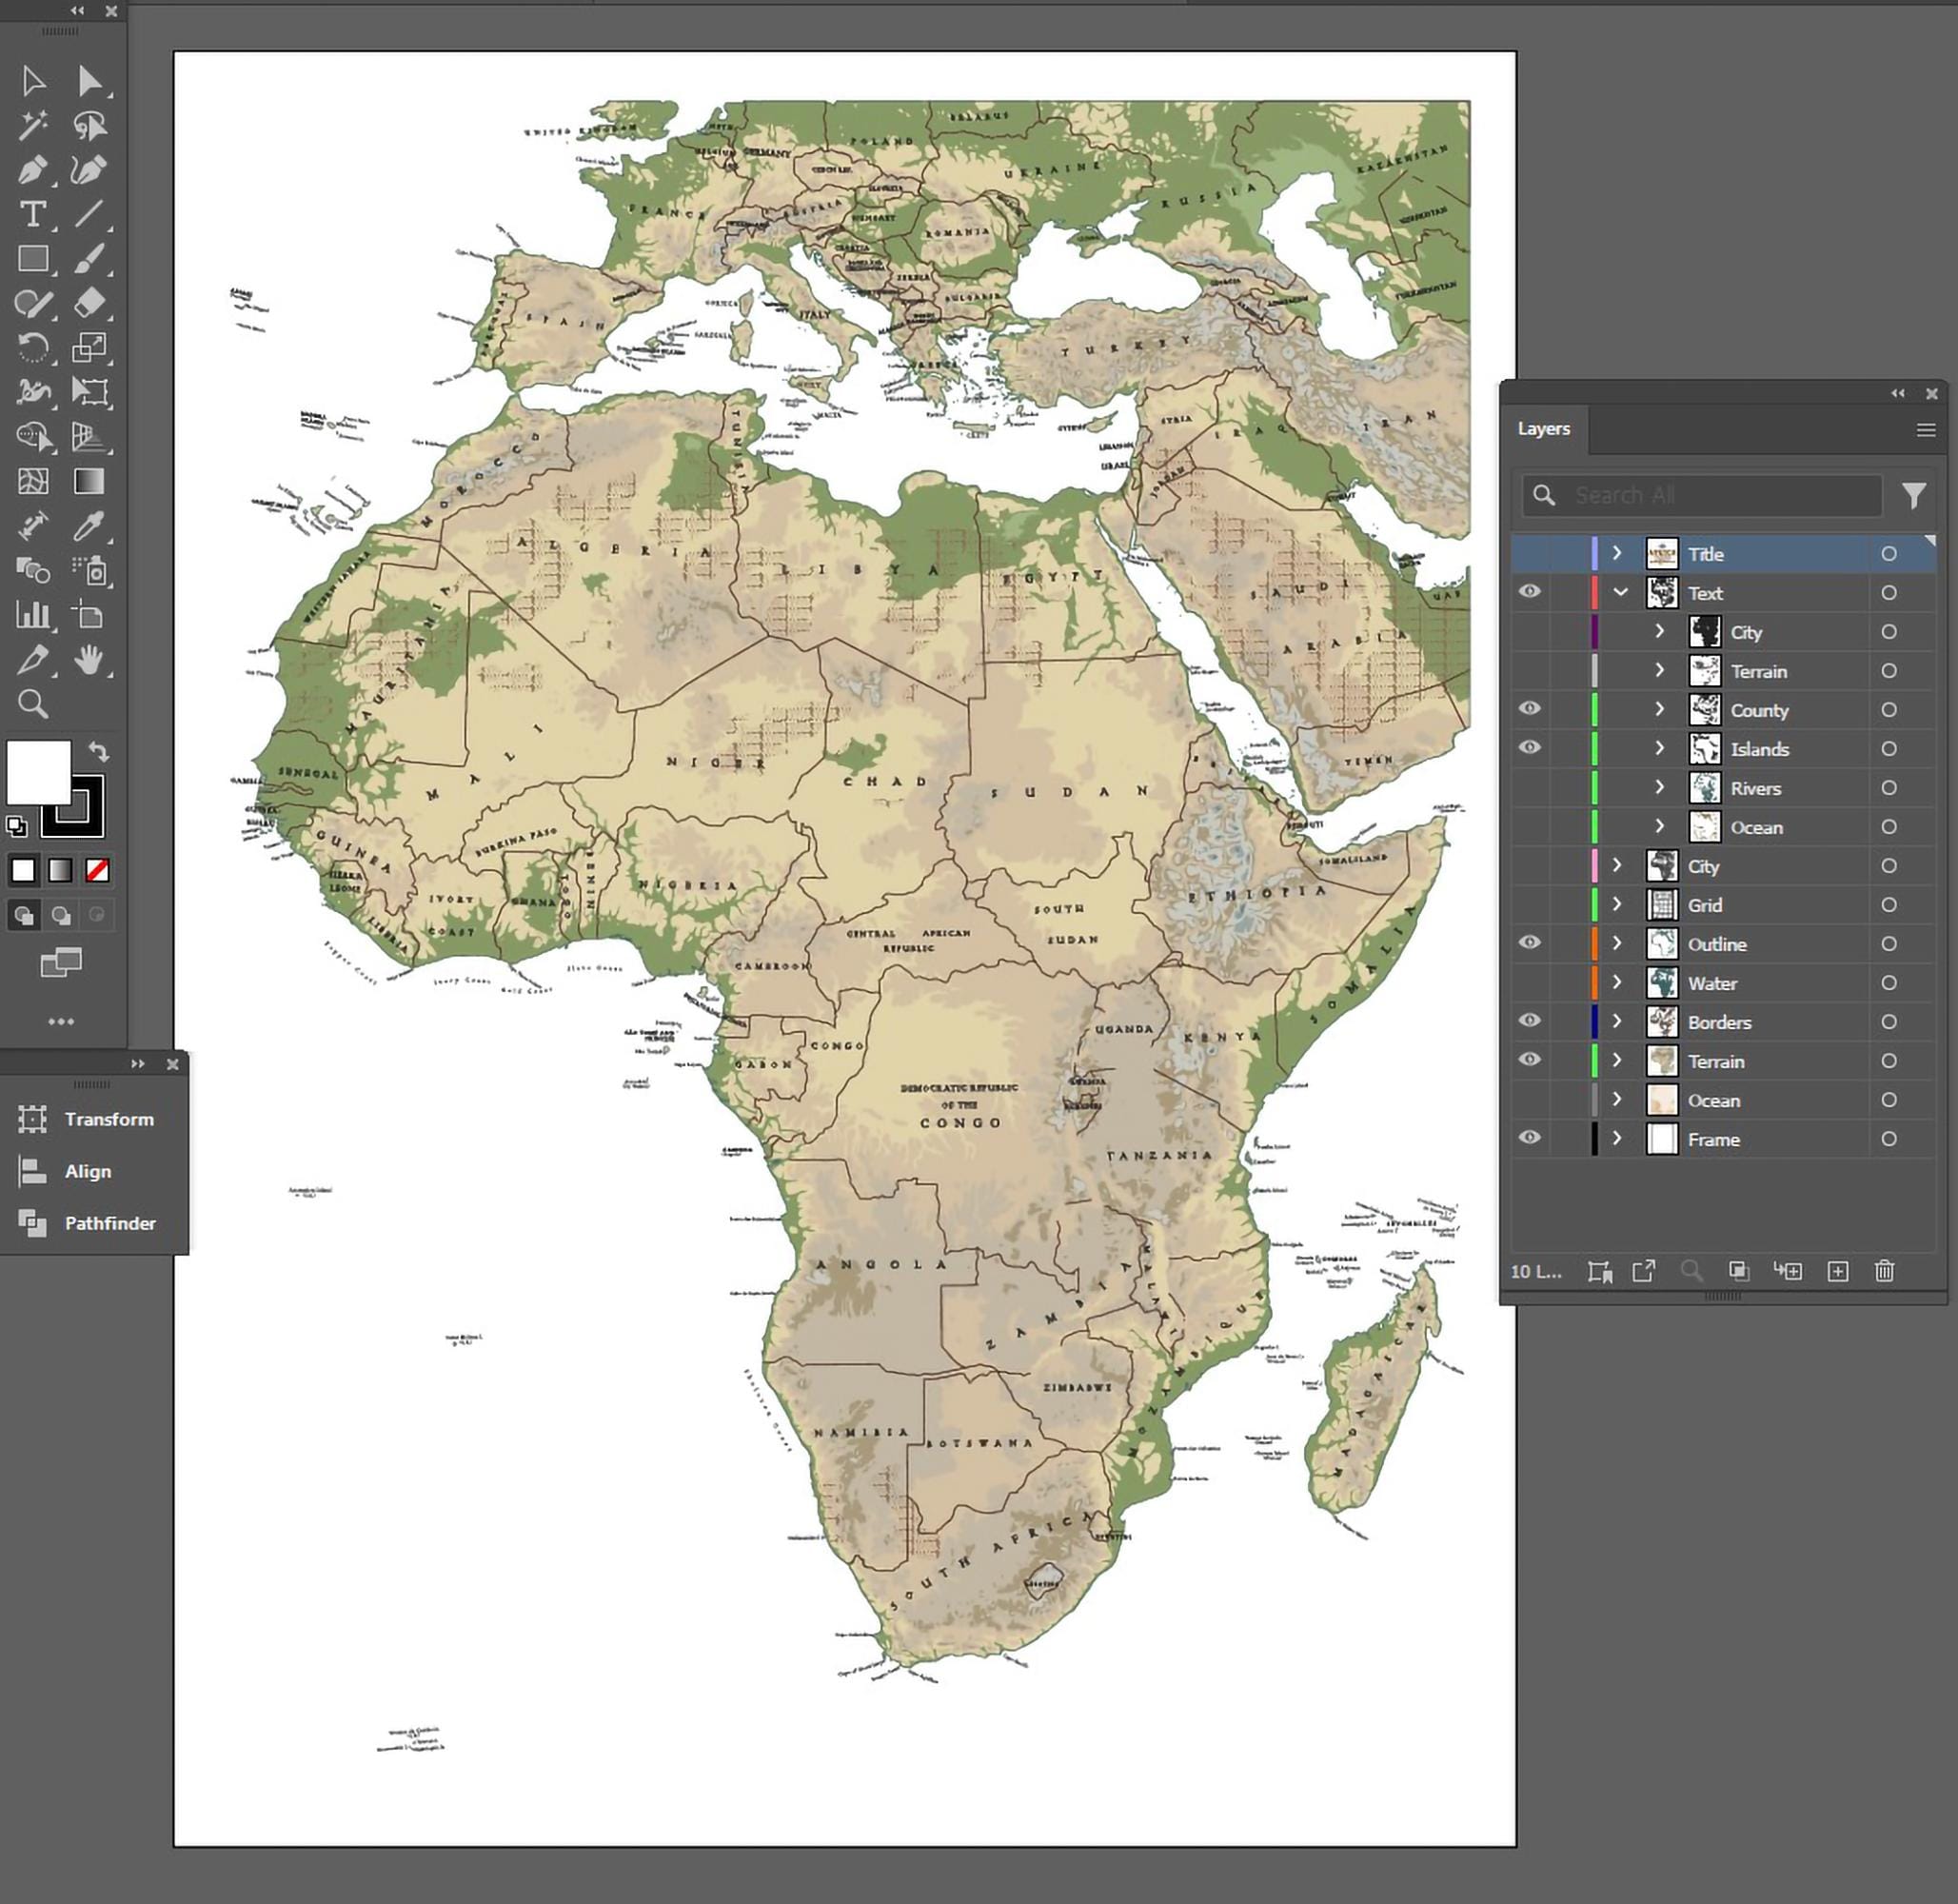Hide the Frame layer

point(1530,1138)
